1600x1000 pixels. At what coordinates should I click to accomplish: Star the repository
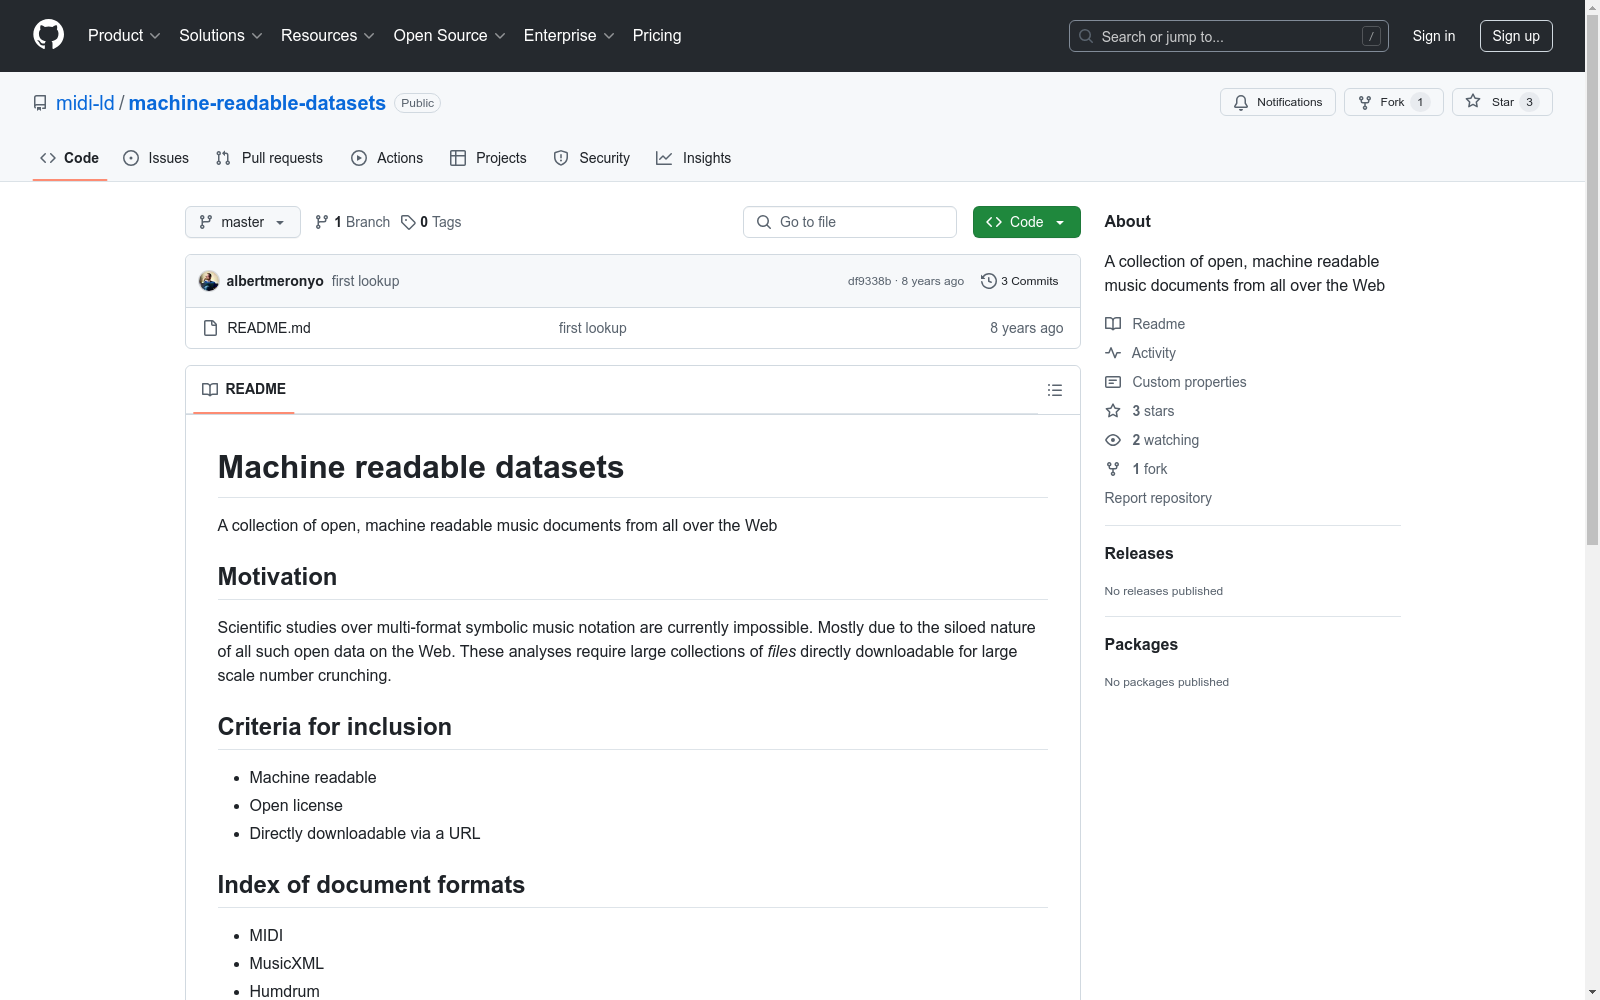1501,102
